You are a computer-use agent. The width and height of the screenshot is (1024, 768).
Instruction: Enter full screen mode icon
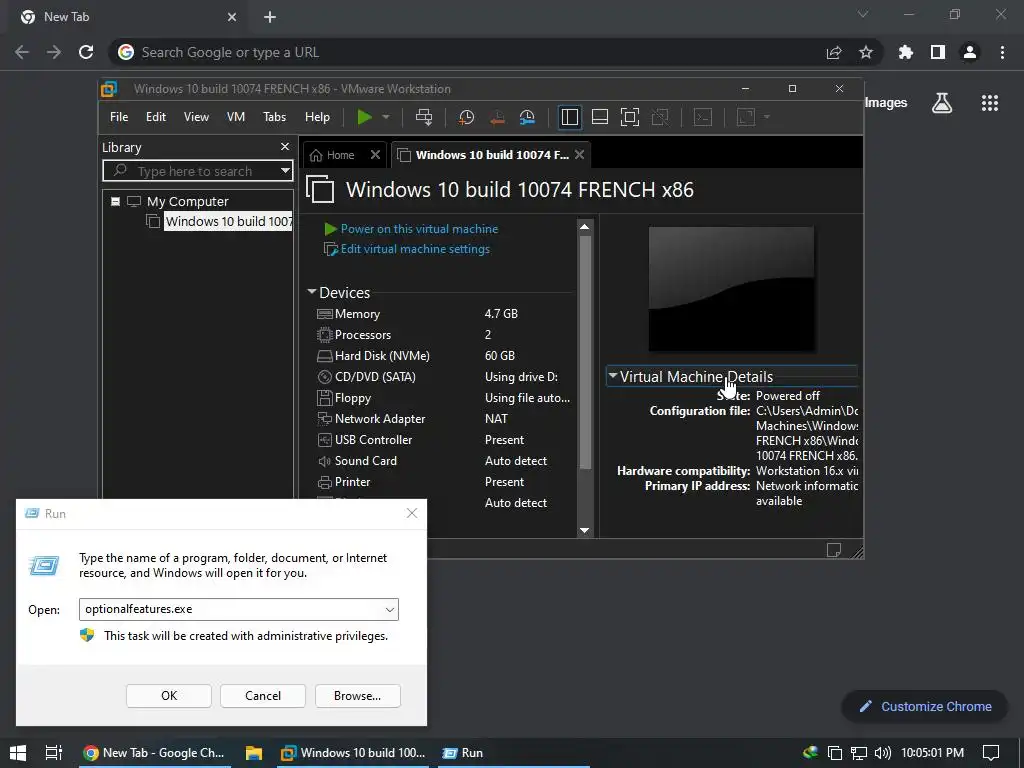[x=630, y=117]
